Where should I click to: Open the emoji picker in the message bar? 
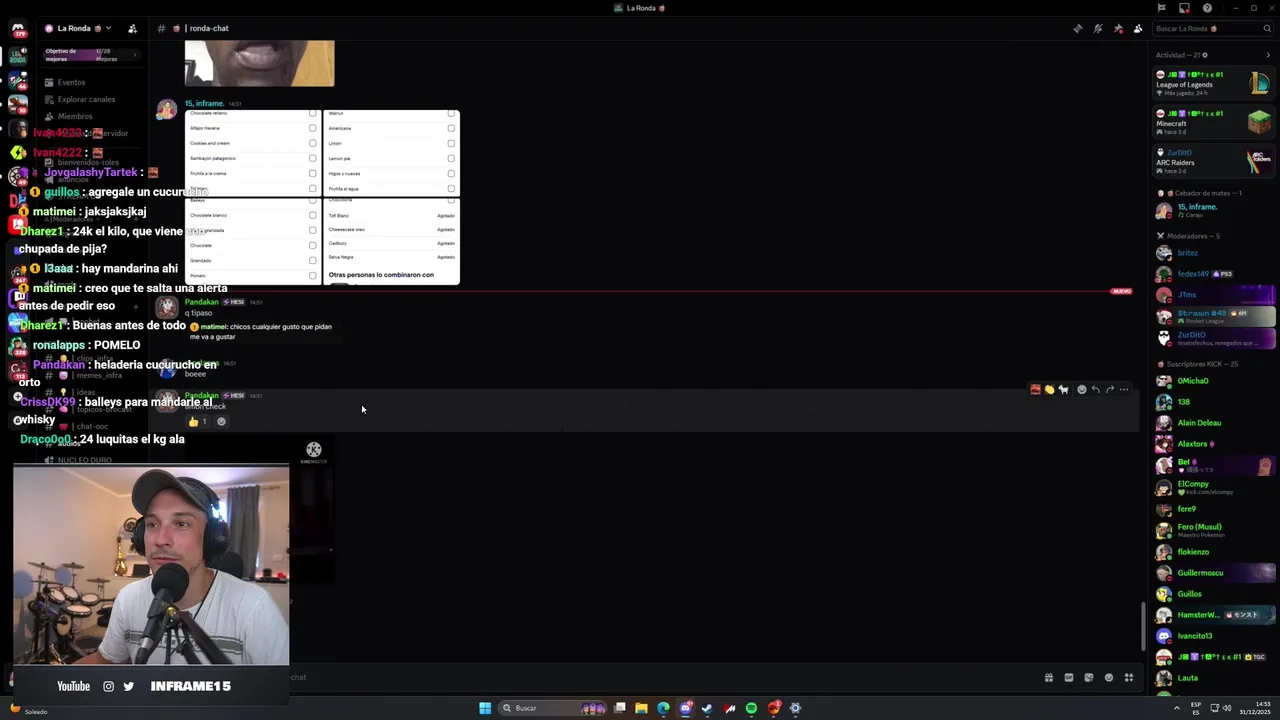point(1109,677)
